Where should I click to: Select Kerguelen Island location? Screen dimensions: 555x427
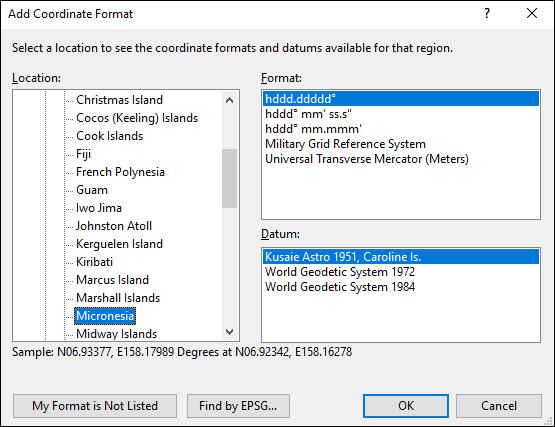point(119,244)
